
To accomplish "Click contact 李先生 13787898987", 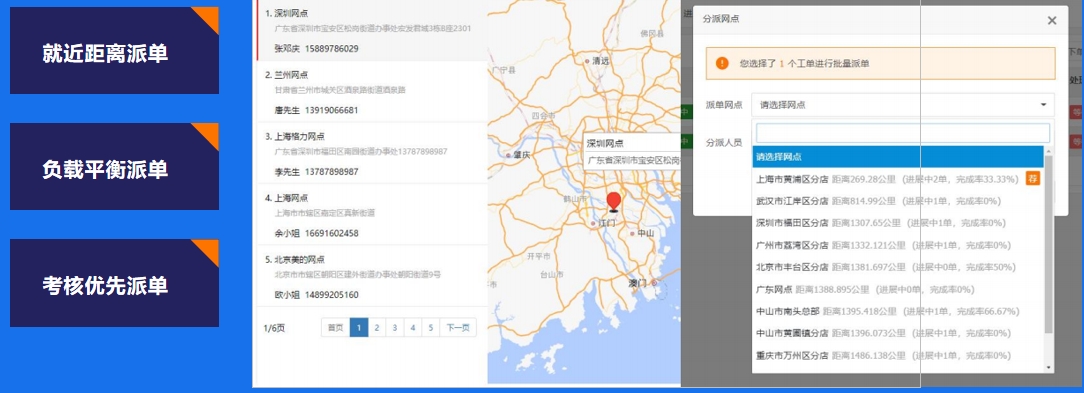I will click(317, 172).
